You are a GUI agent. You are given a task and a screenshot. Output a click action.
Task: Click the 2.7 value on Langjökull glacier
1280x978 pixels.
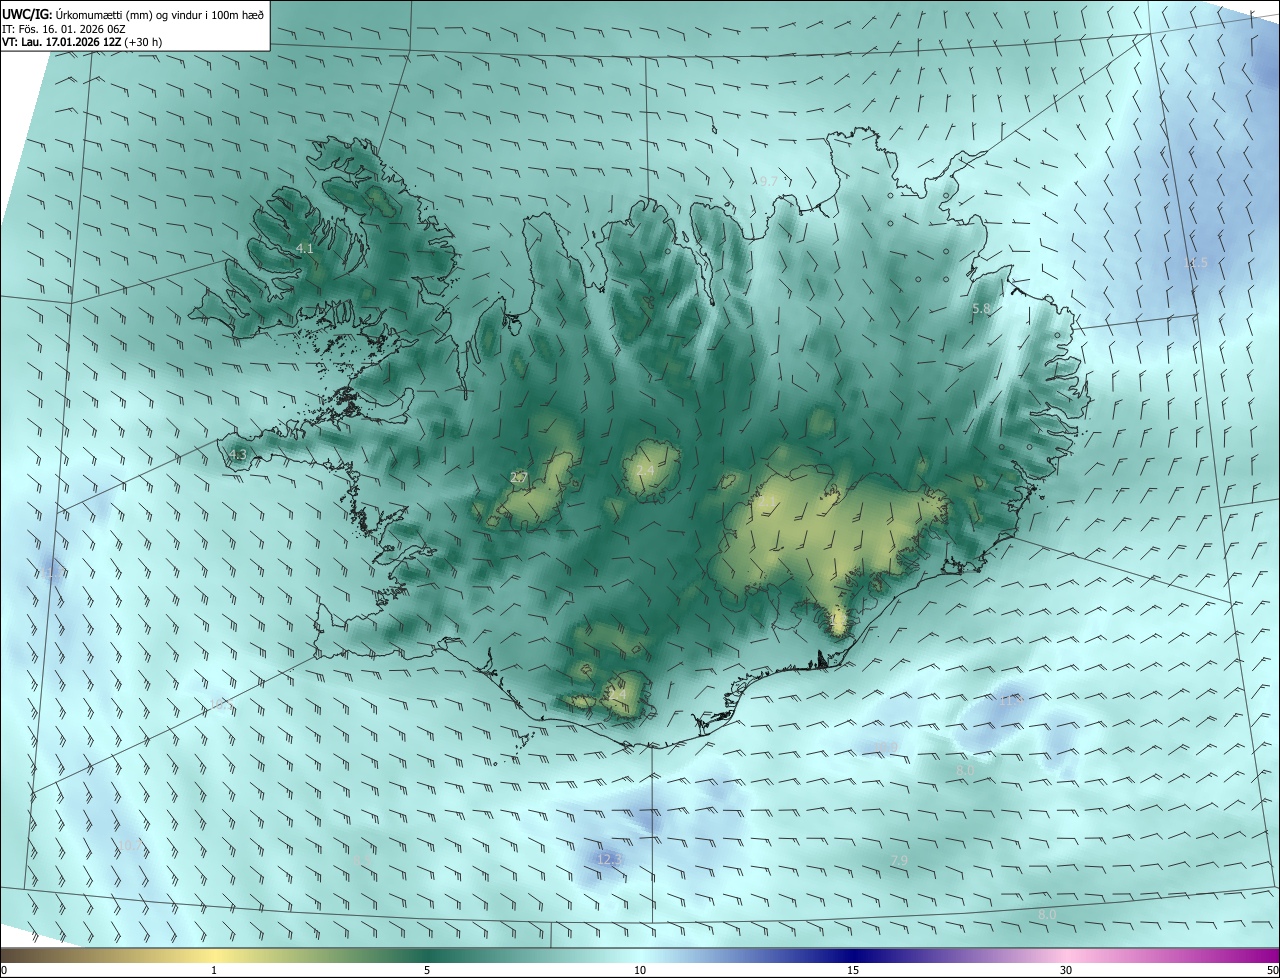click(518, 478)
